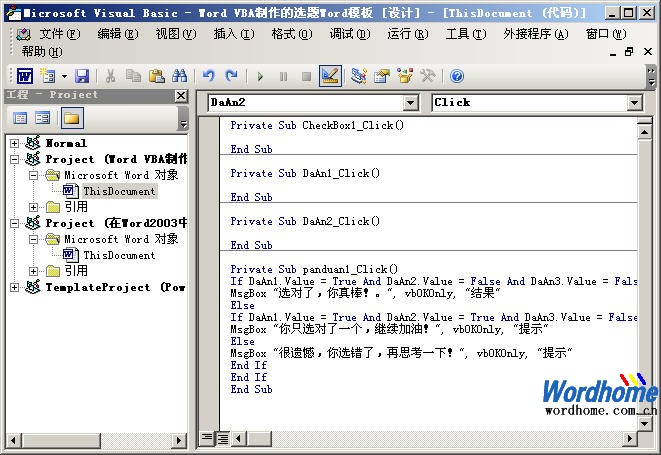
Task: Open the Properties Window toolbar icon
Action: (382, 76)
